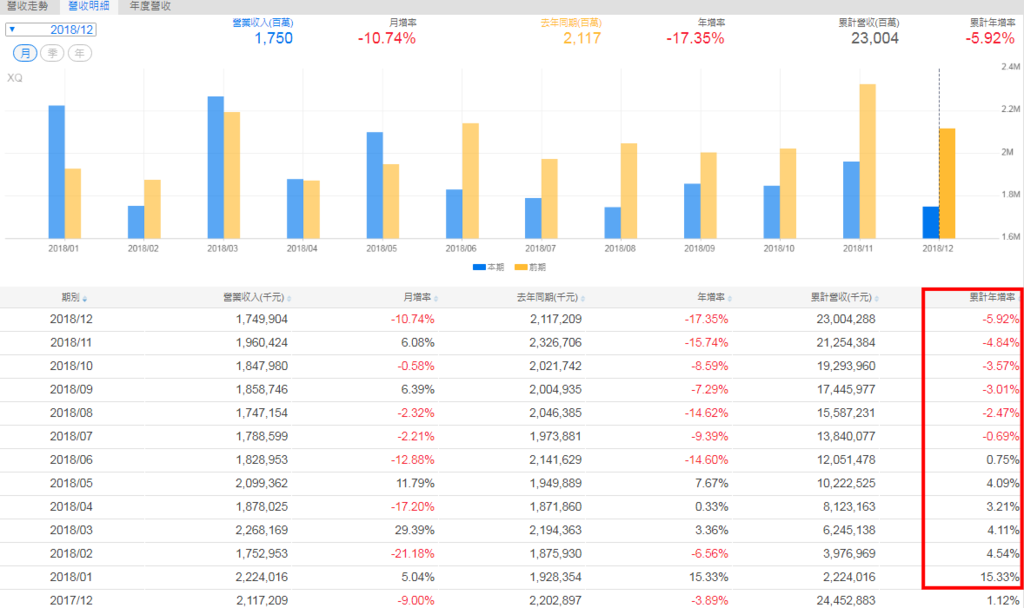Select the 2018/06 row in the table
Screen dimensions: 1024x608
[512, 460]
